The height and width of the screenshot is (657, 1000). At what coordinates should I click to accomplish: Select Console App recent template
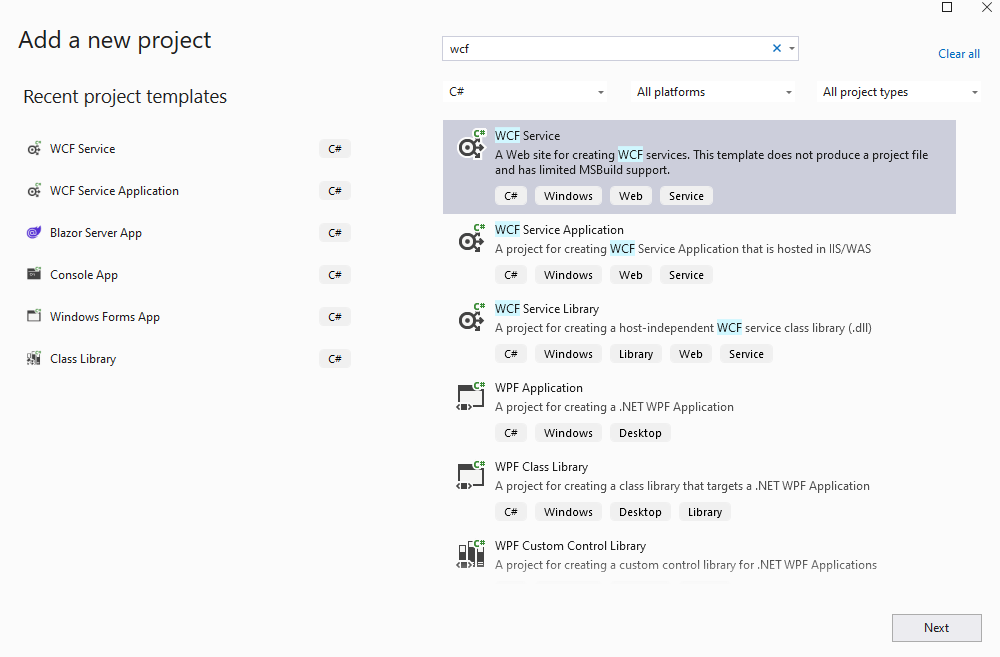point(84,275)
